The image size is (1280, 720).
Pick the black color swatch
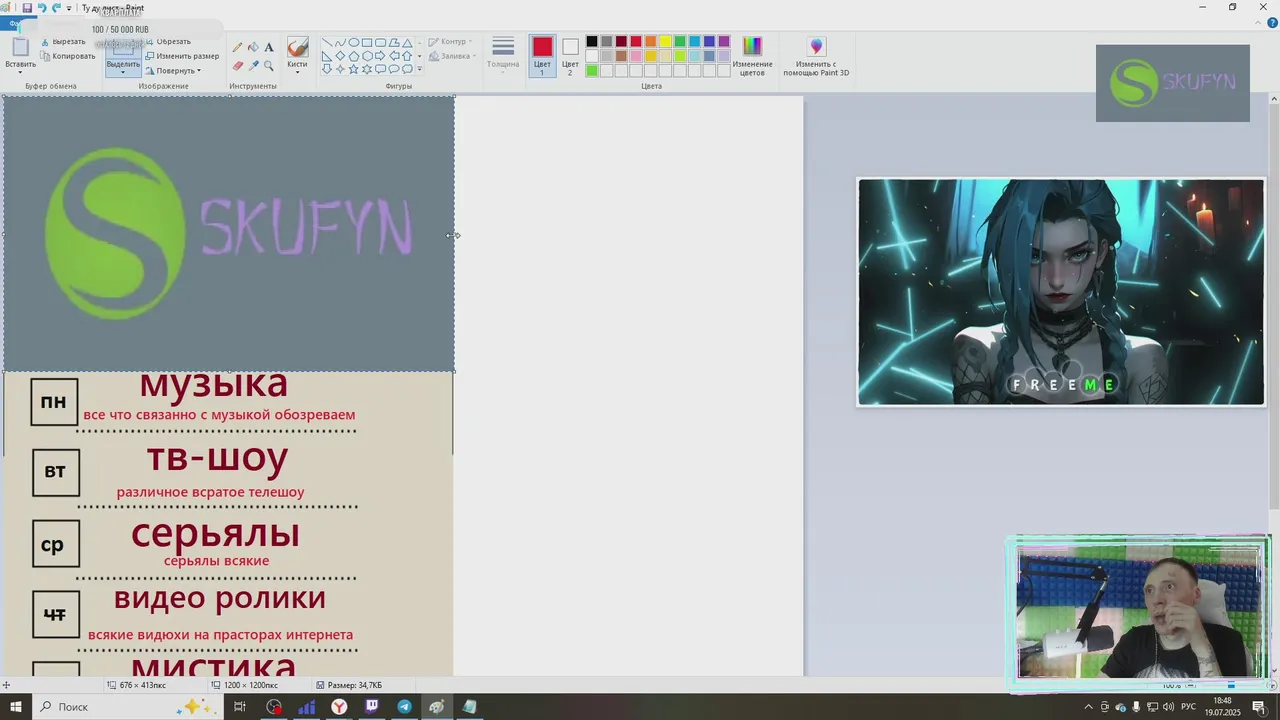pos(591,42)
